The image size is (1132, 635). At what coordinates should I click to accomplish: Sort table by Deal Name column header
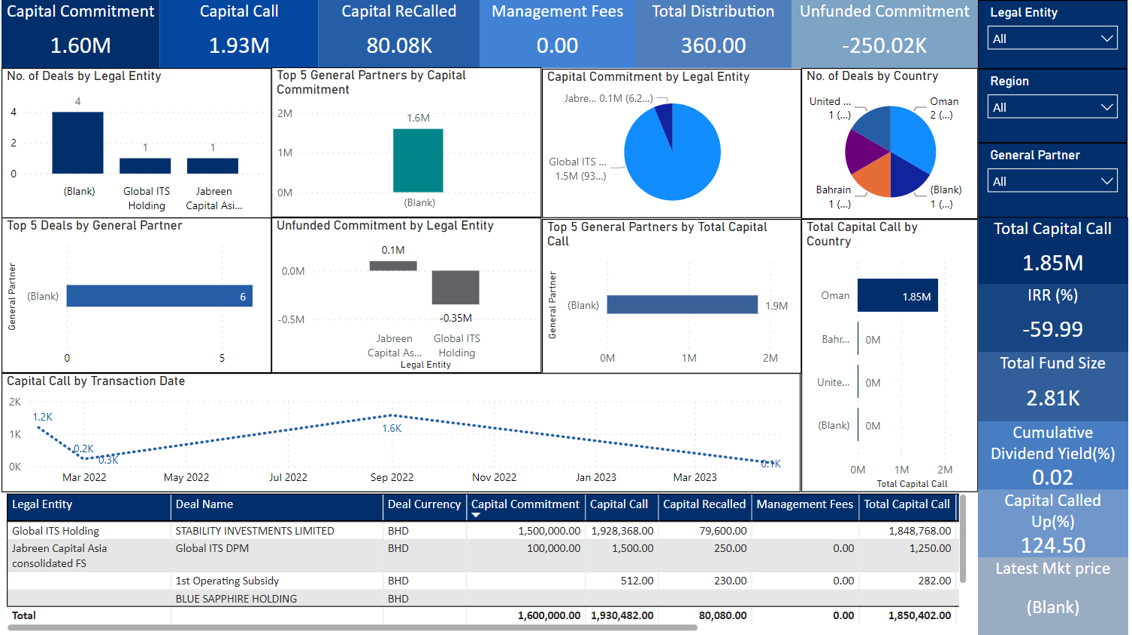204,505
